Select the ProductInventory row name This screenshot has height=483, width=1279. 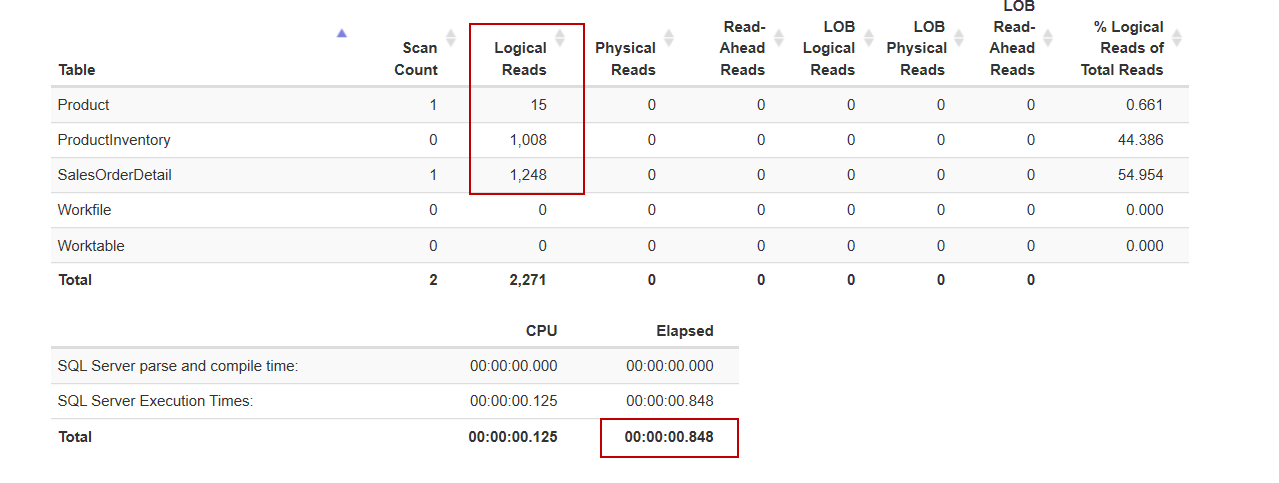[114, 140]
